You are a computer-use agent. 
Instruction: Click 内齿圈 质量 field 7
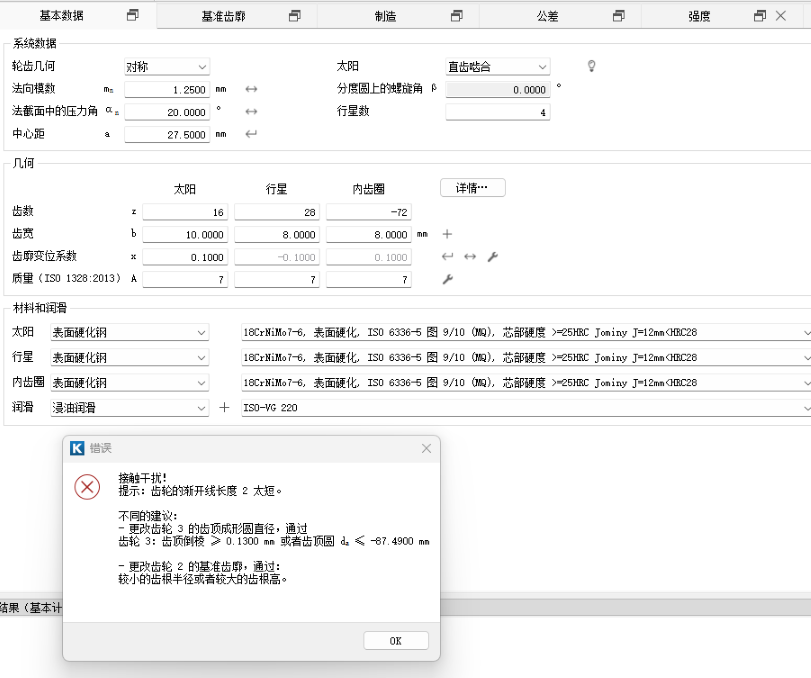[369, 279]
